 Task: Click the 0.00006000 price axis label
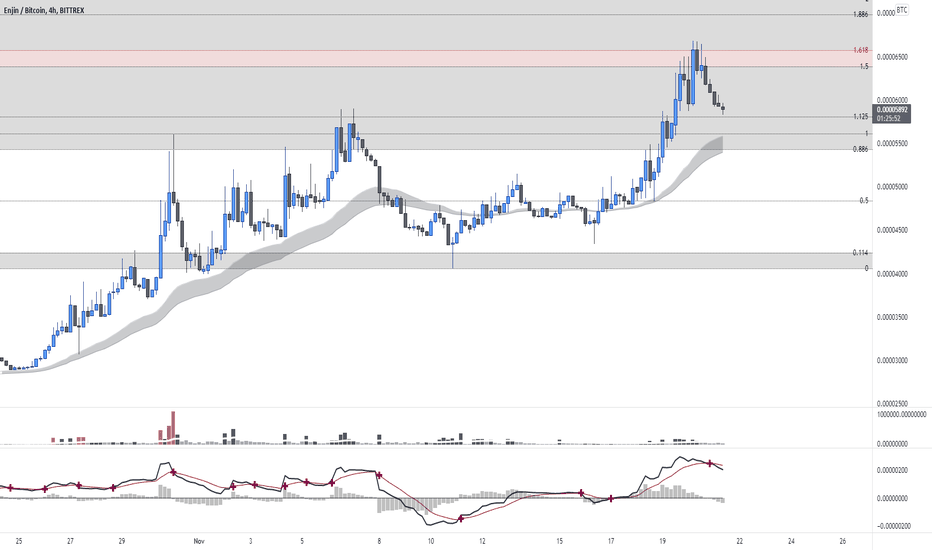tap(892, 100)
